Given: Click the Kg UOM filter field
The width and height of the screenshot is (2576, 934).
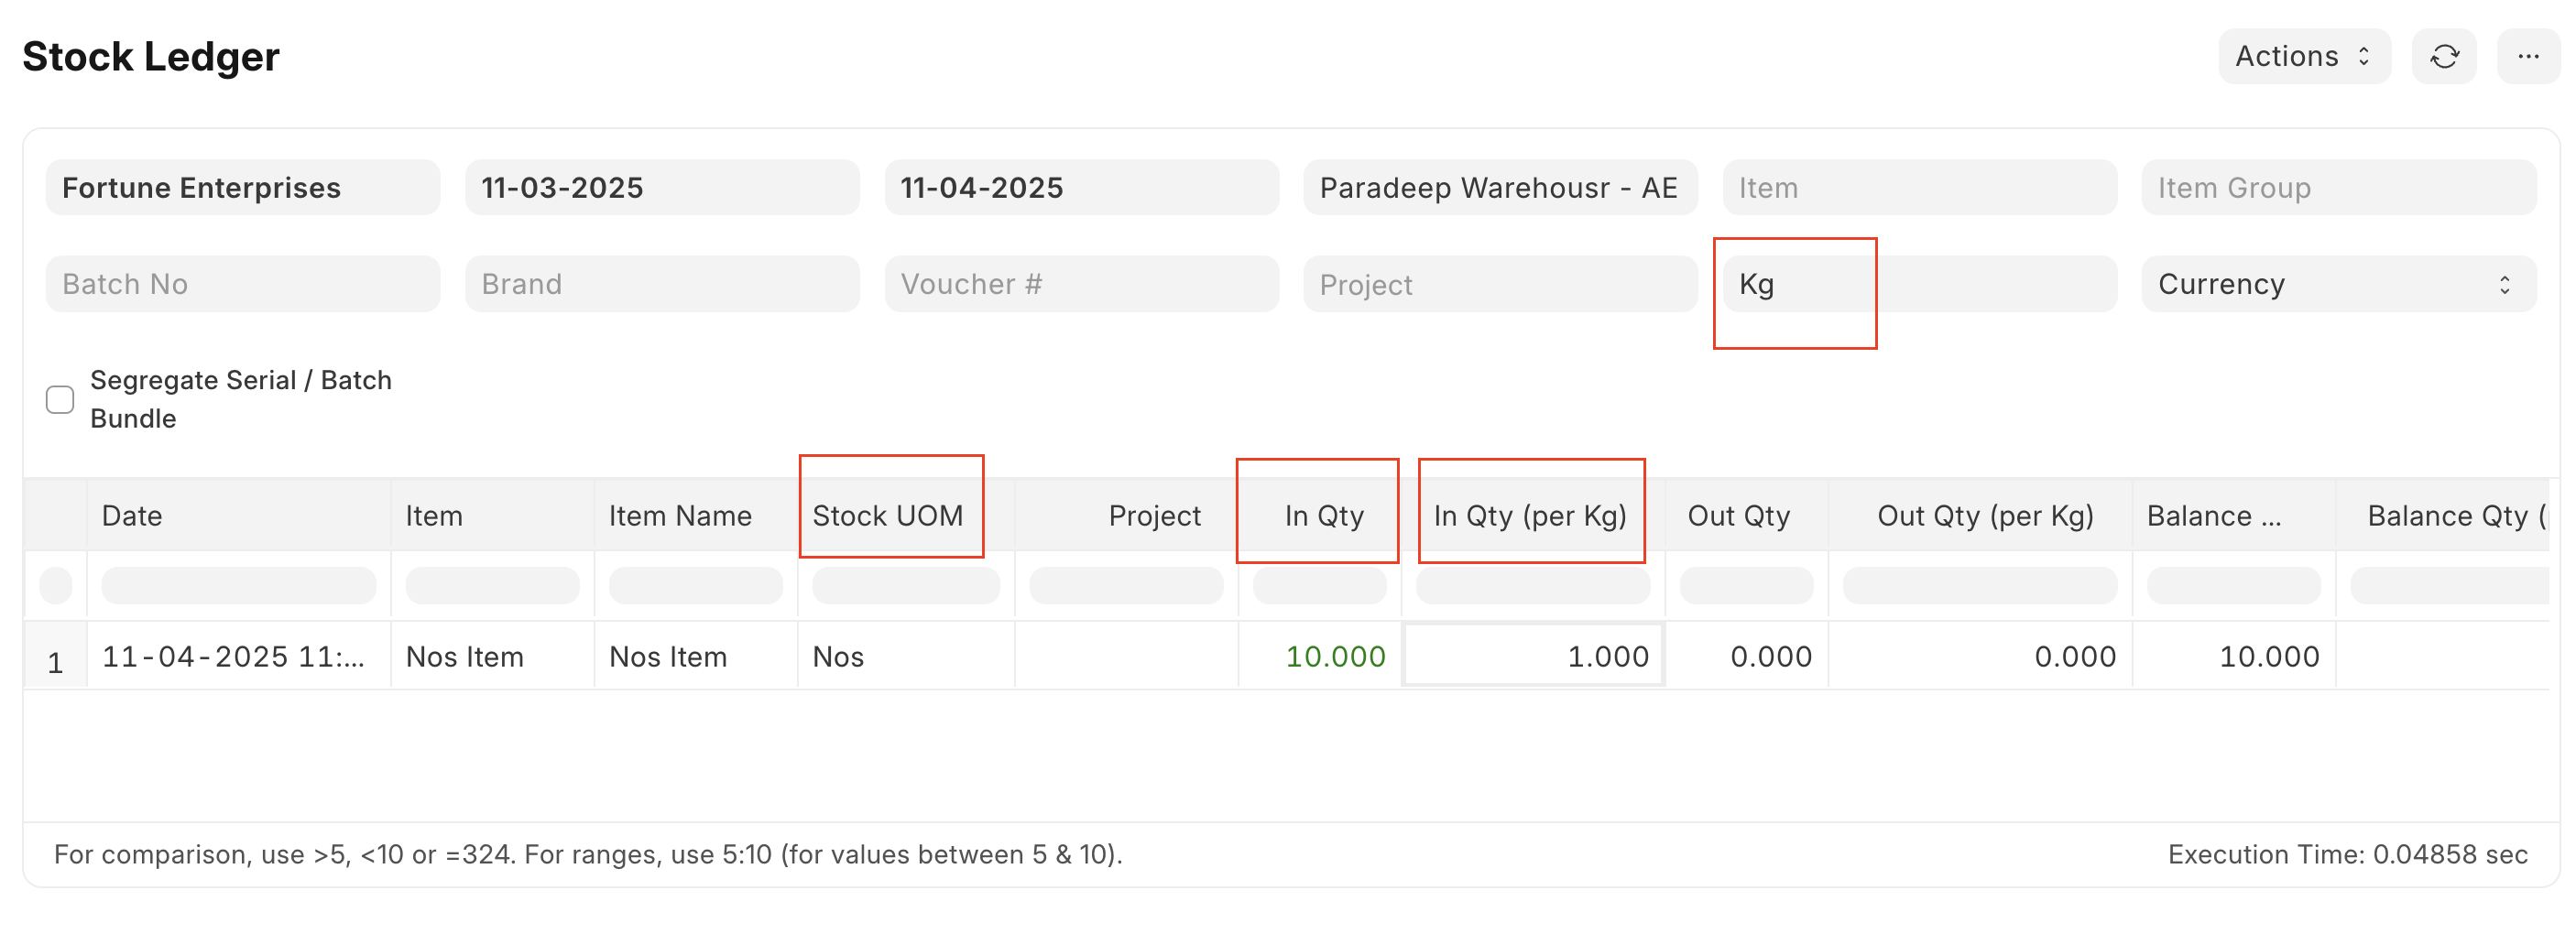Looking at the screenshot, I should coord(1917,285).
